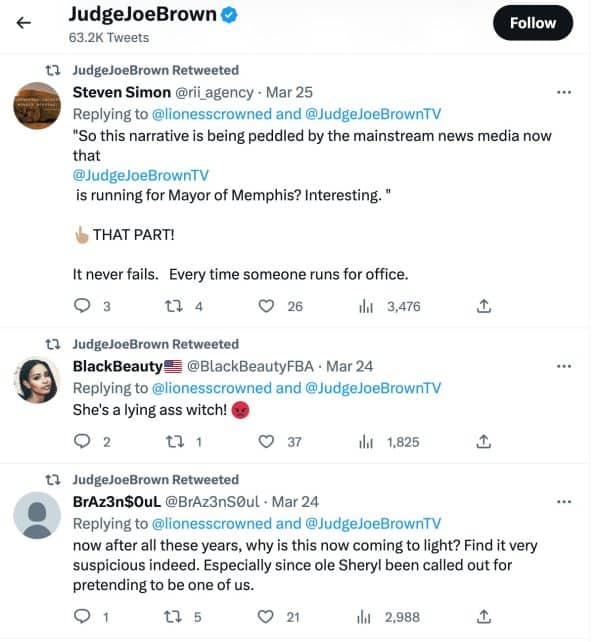Reply to BlackBeauty's tweet
Viewport: 600px width, 642px height.
pyautogui.click(x=83, y=441)
